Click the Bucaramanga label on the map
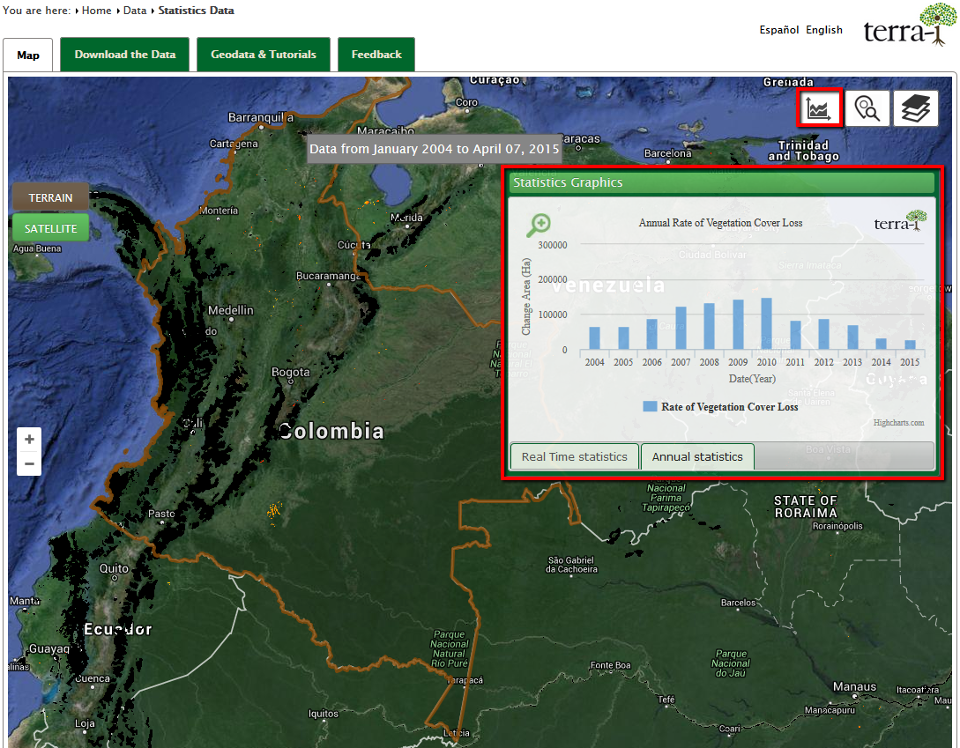The image size is (960, 748). [x=329, y=276]
